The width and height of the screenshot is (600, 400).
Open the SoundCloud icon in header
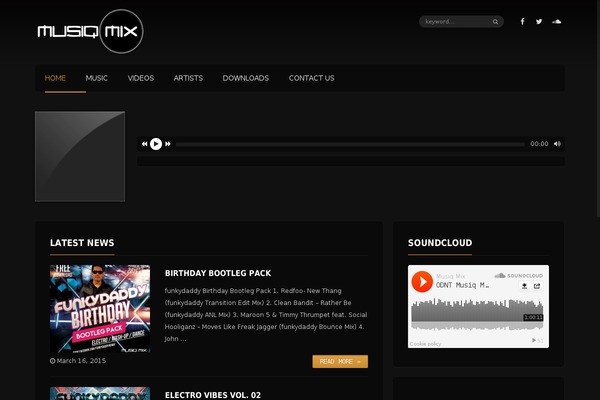pos(556,21)
